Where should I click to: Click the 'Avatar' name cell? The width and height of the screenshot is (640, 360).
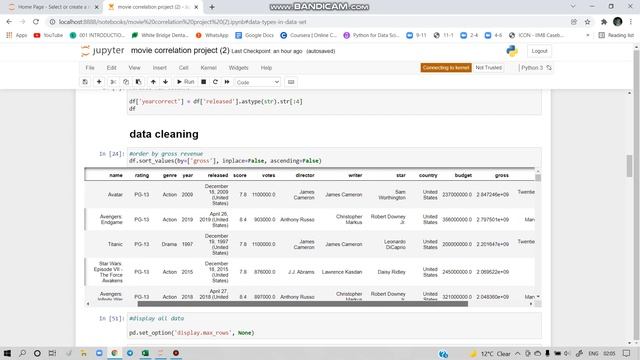click(x=115, y=195)
